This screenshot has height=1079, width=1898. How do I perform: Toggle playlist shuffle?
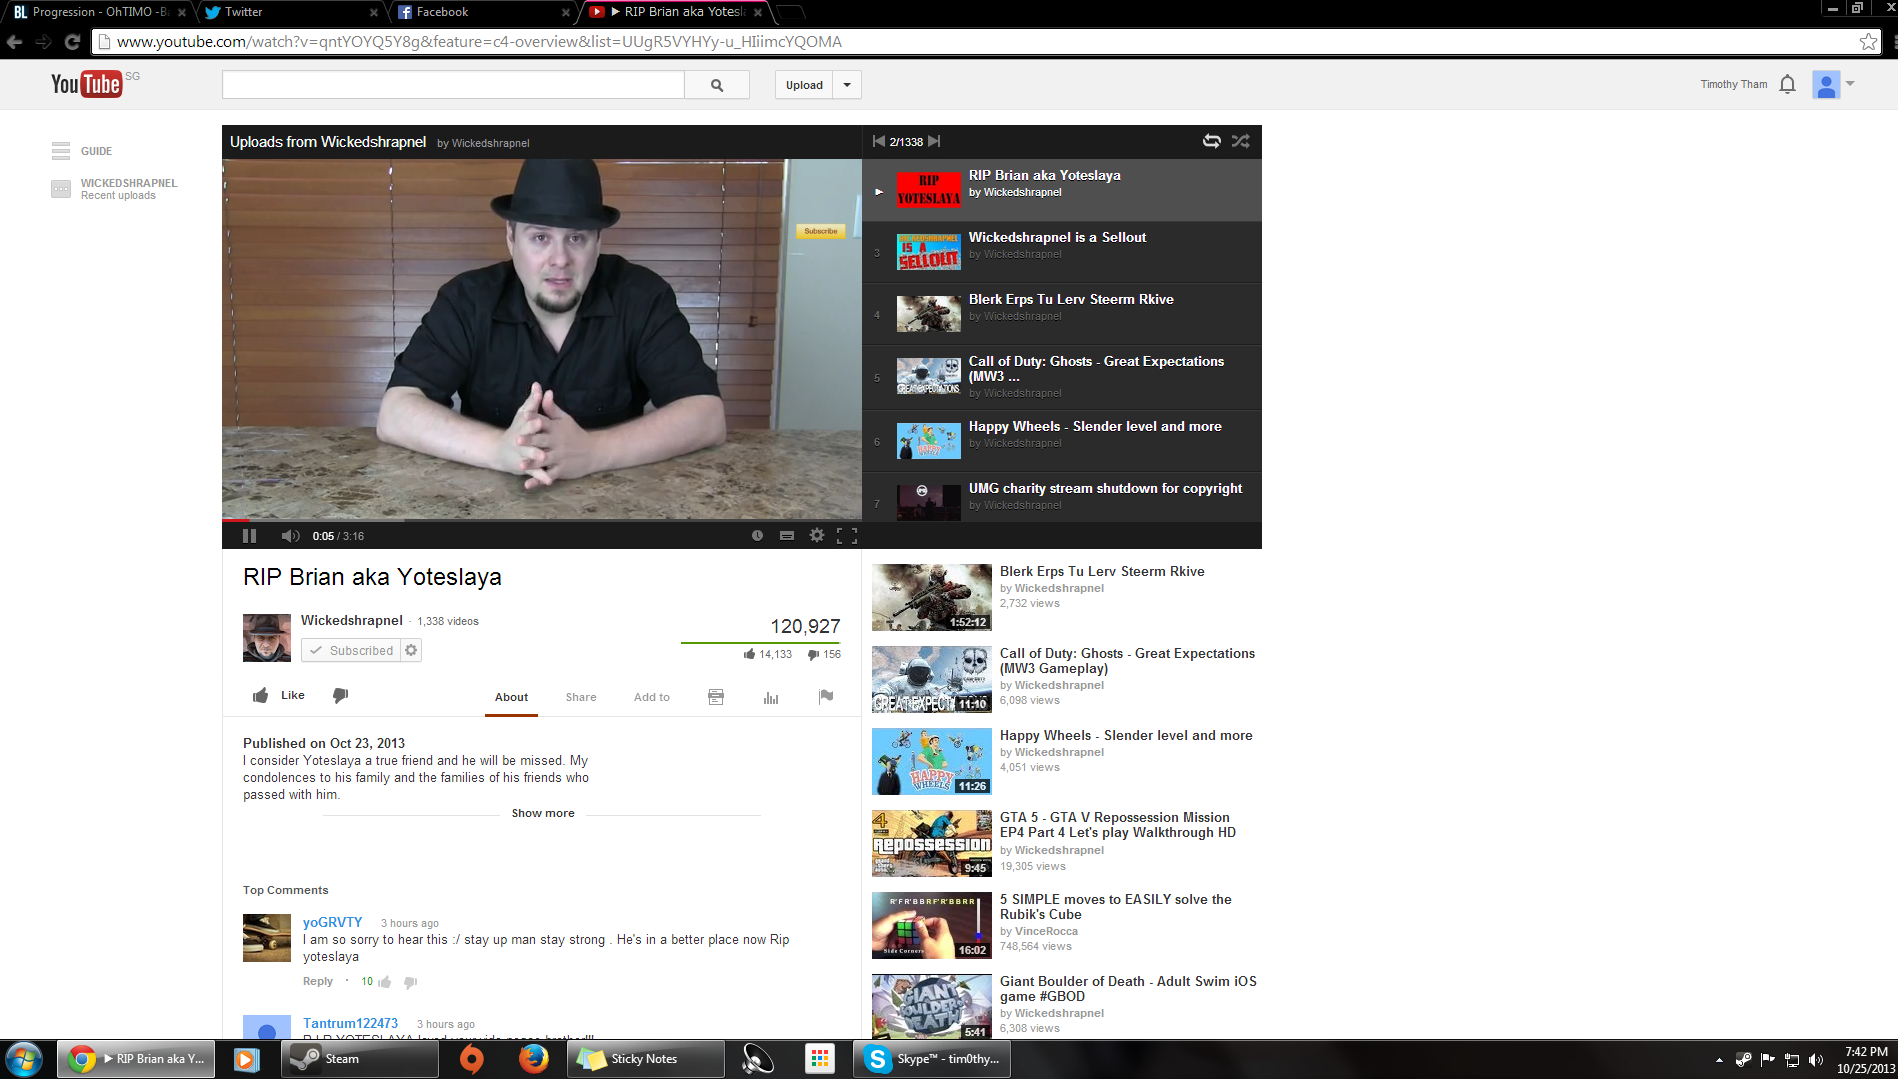coord(1241,141)
